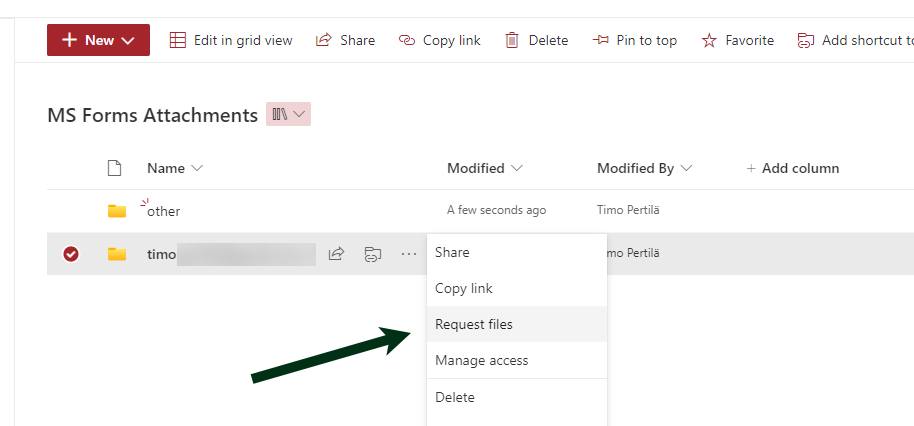
Task: Deselect the checked timo folder row
Action: 71,254
